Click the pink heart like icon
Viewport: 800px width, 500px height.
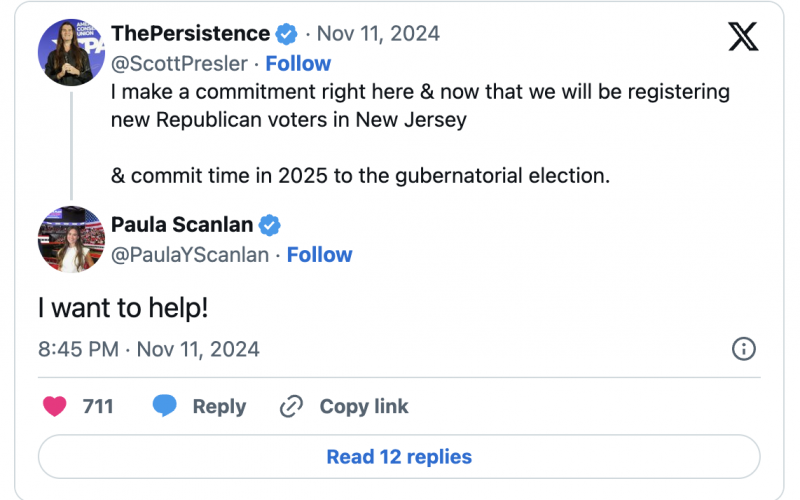[x=55, y=407]
